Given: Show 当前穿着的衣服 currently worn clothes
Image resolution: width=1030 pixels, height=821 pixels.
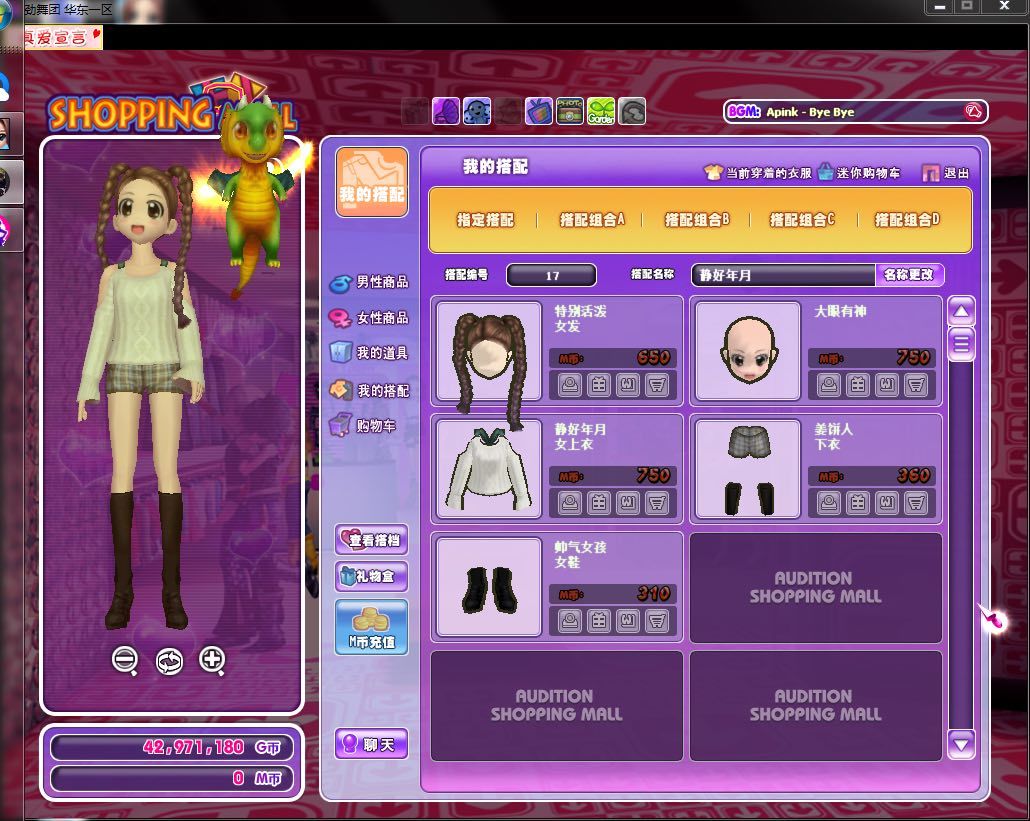Looking at the screenshot, I should tap(758, 173).
